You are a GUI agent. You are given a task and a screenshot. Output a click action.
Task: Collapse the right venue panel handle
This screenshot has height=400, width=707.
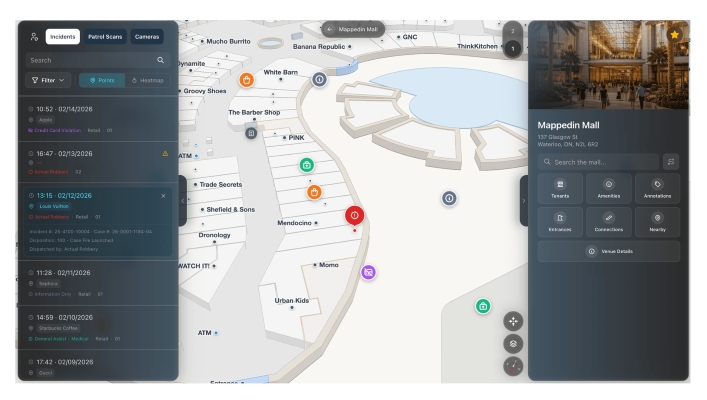pos(523,201)
